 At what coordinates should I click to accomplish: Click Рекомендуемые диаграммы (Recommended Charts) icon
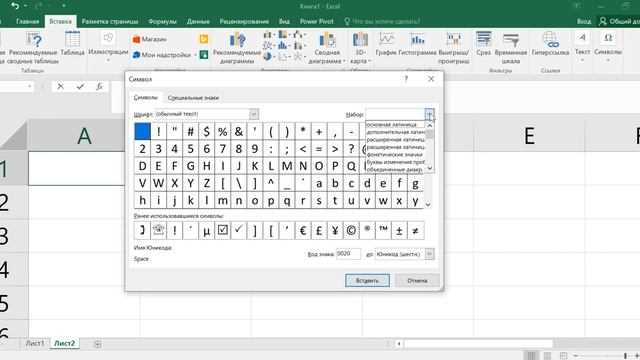click(237, 48)
